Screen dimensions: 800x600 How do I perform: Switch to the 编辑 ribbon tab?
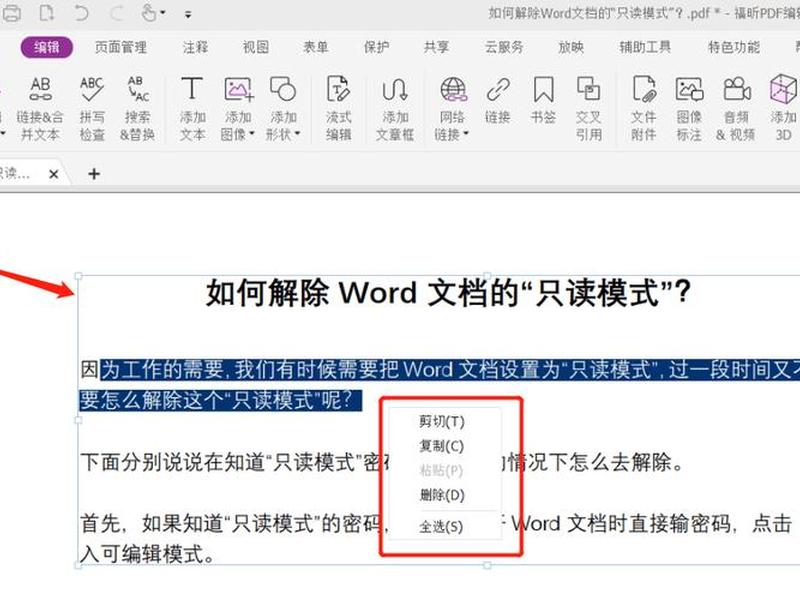click(x=46, y=47)
